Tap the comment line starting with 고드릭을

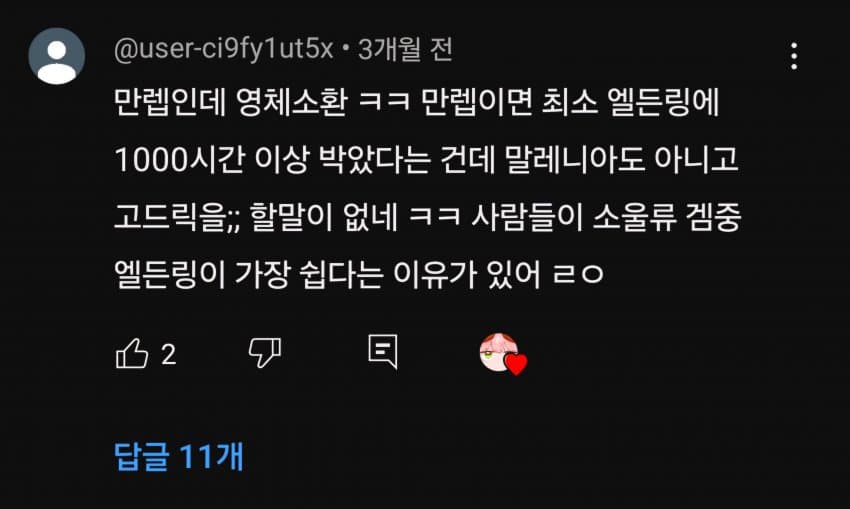[427, 217]
